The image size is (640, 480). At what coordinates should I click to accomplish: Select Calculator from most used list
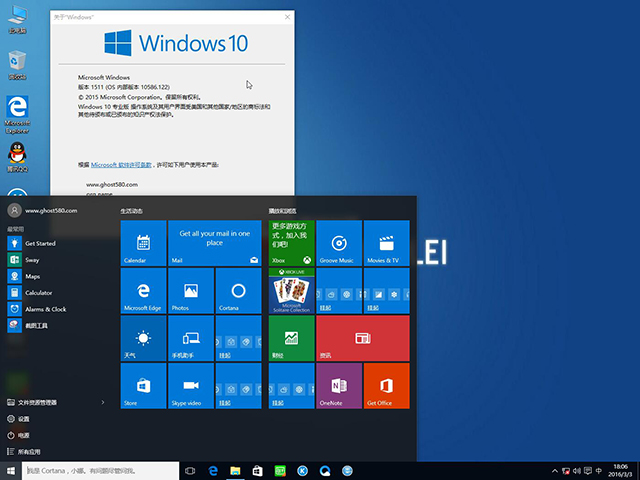(x=39, y=293)
